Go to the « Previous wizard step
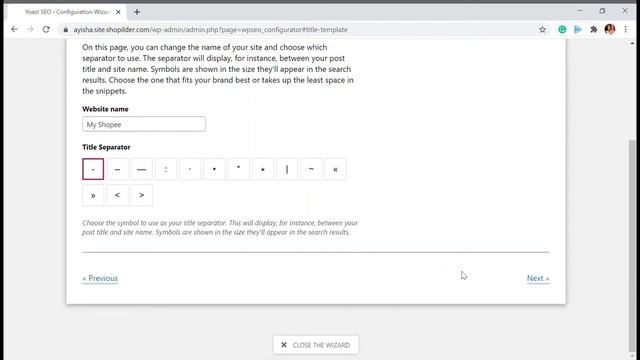 click(x=100, y=278)
